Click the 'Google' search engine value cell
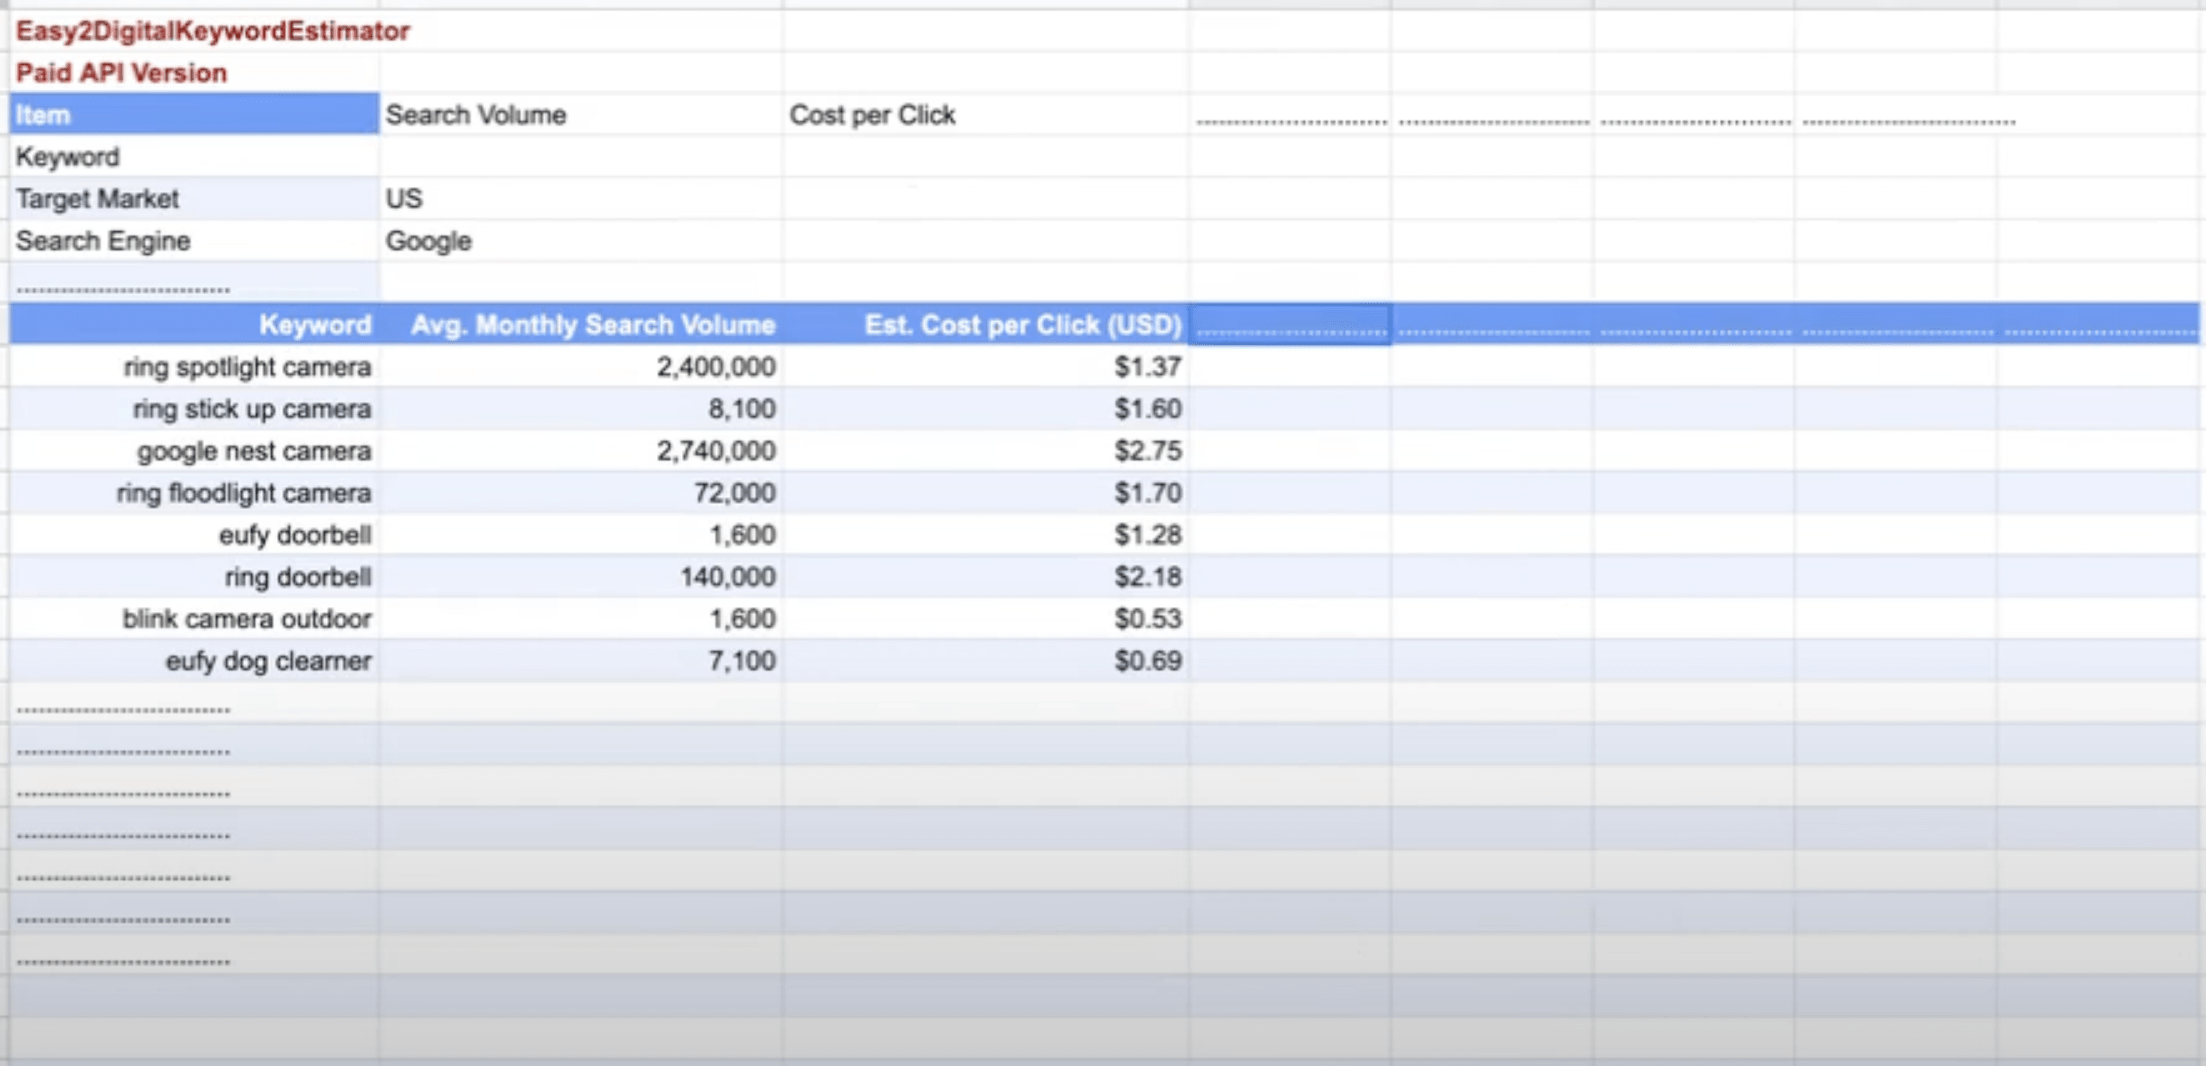This screenshot has height=1066, width=2206. (x=581, y=241)
